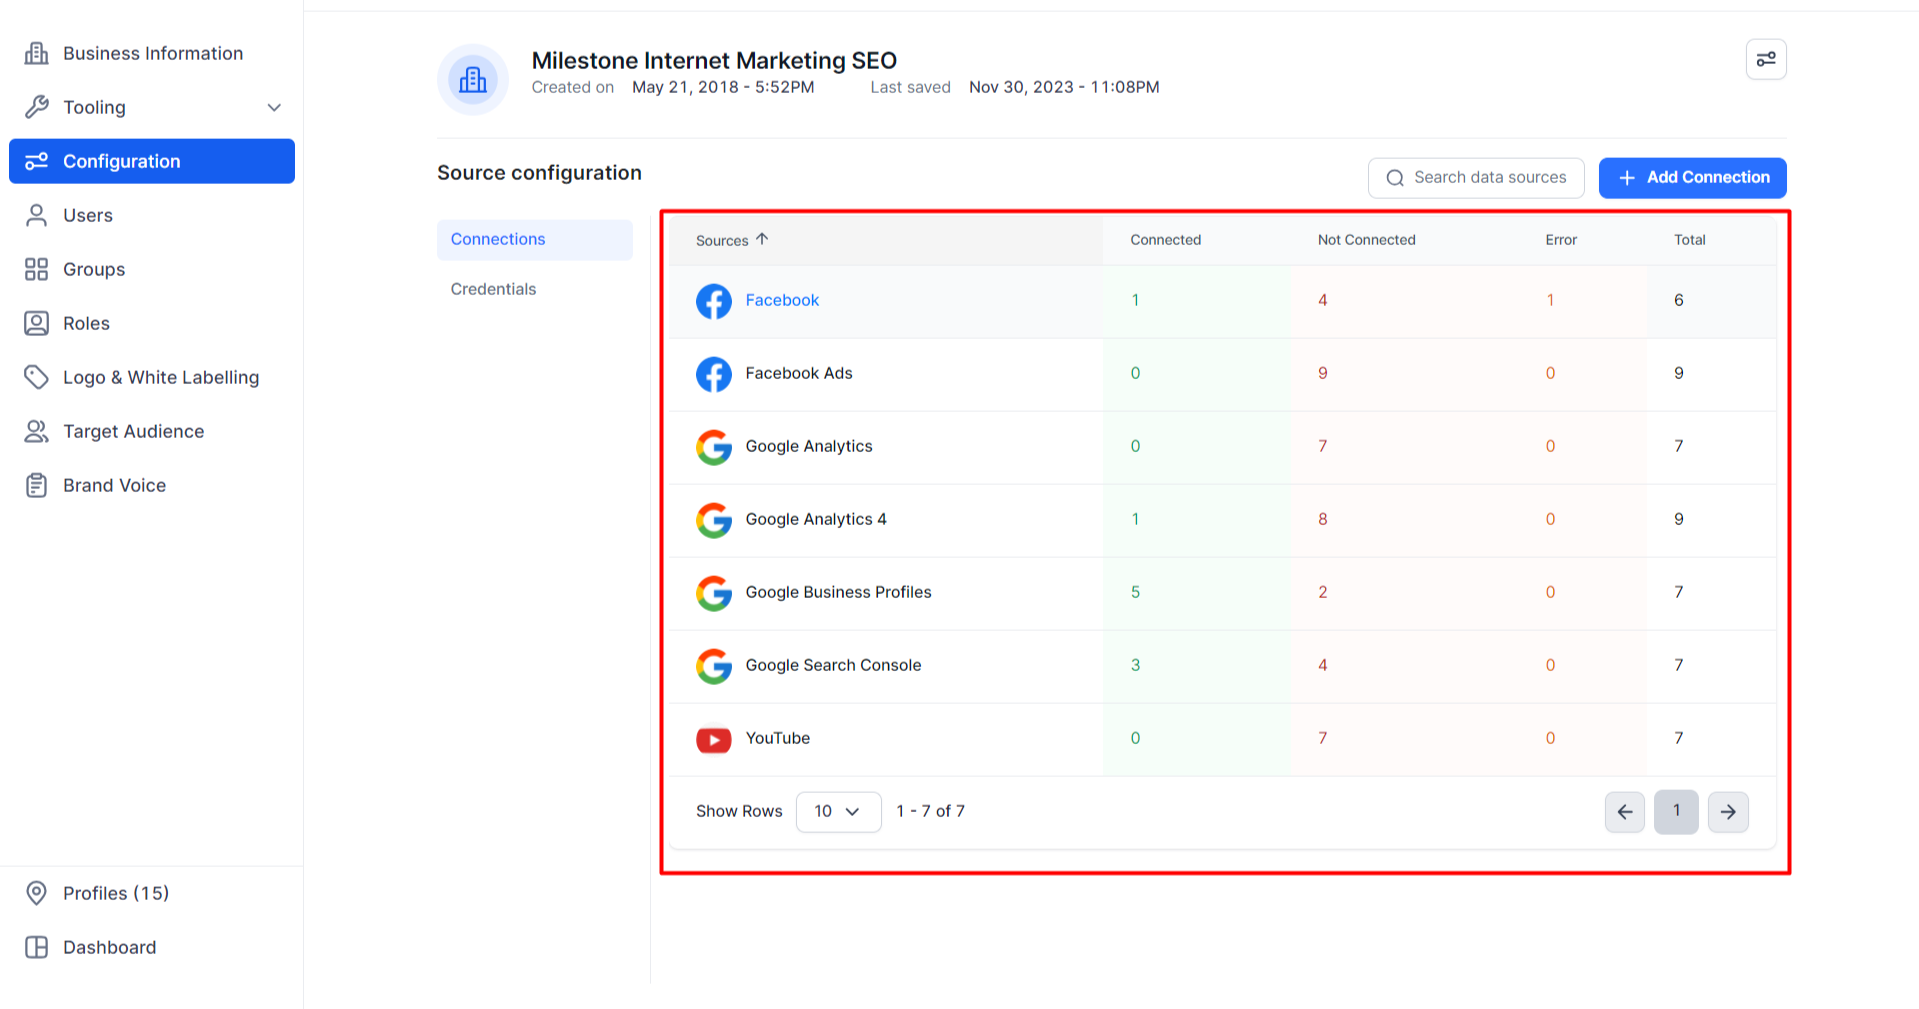The height and width of the screenshot is (1009, 1919).
Task: Select the Connections tab
Action: point(535,240)
